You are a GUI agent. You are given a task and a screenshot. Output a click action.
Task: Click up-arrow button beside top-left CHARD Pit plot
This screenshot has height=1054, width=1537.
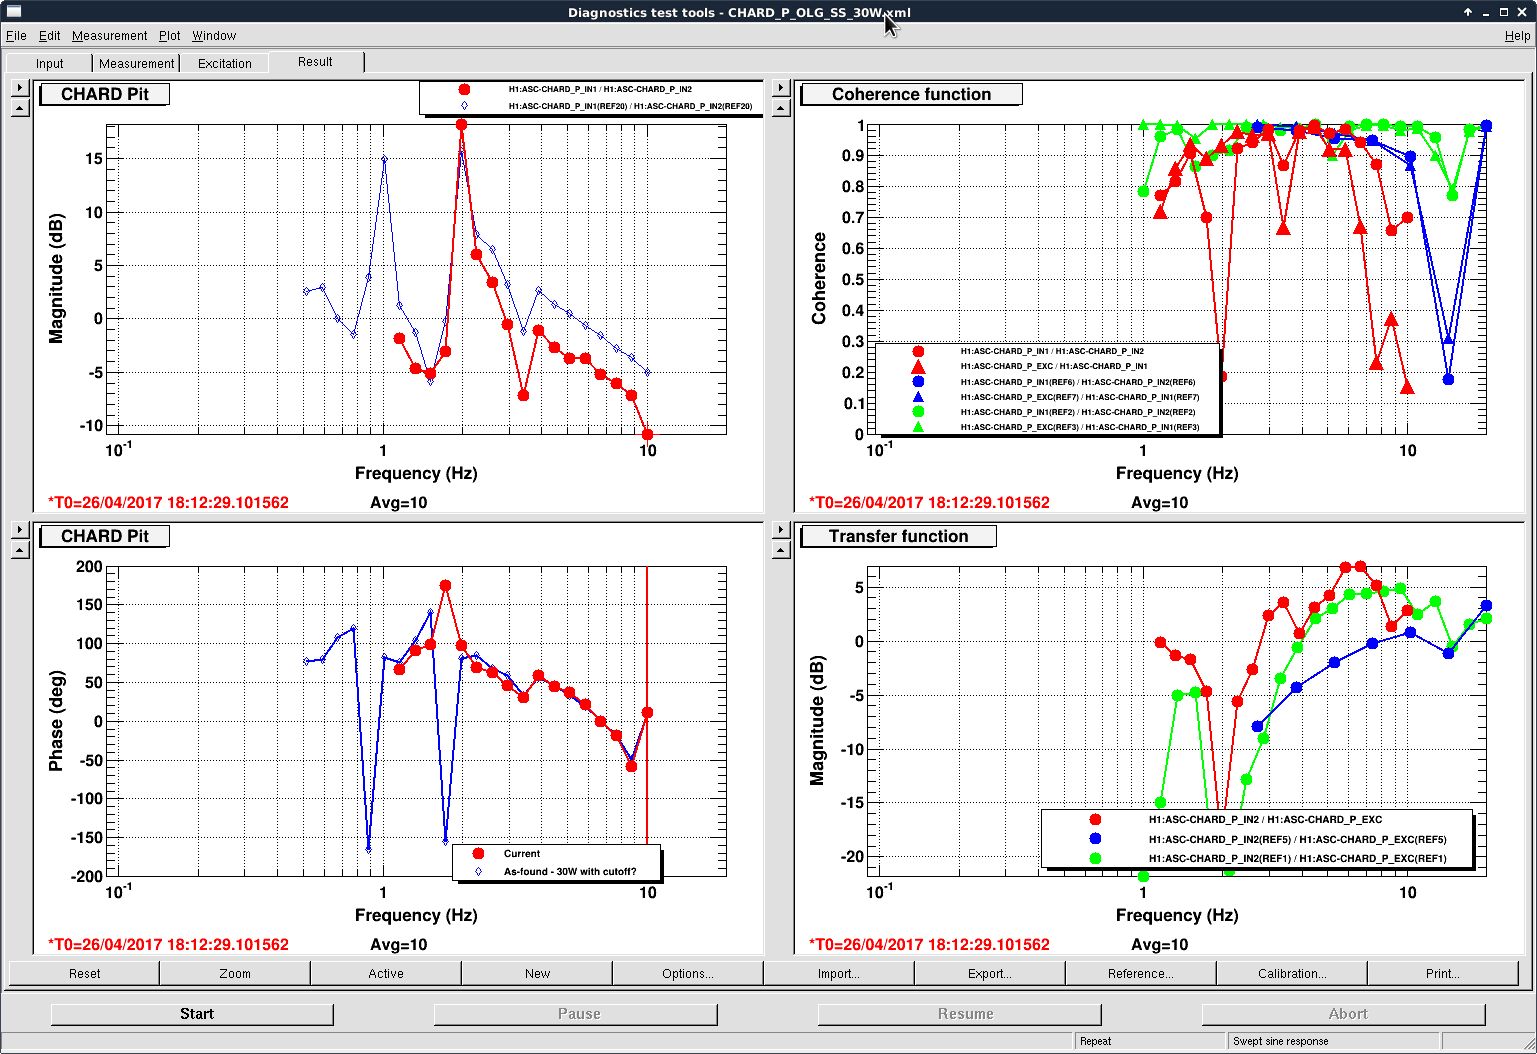(x=20, y=107)
